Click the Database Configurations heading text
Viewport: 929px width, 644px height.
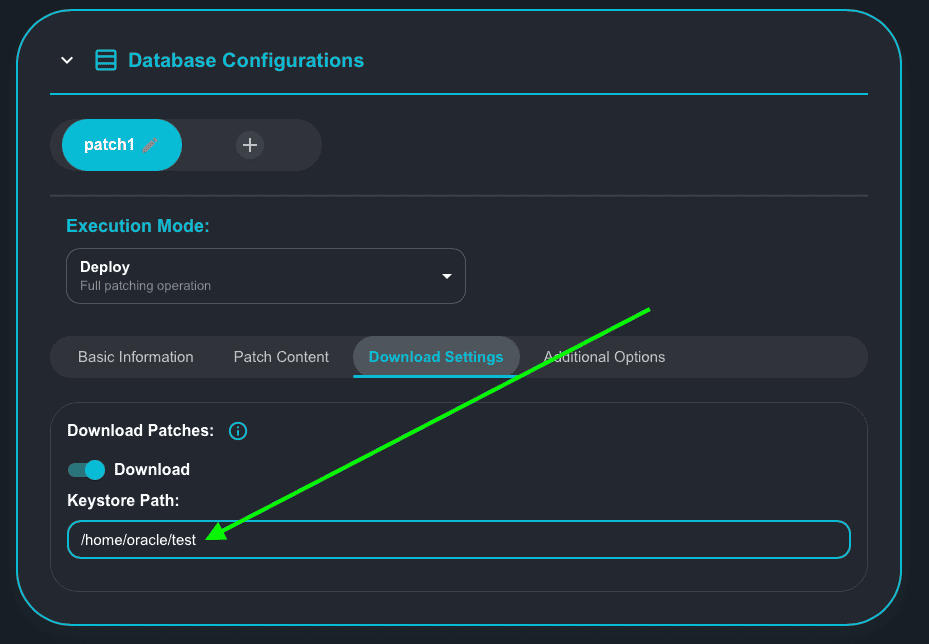pos(246,60)
